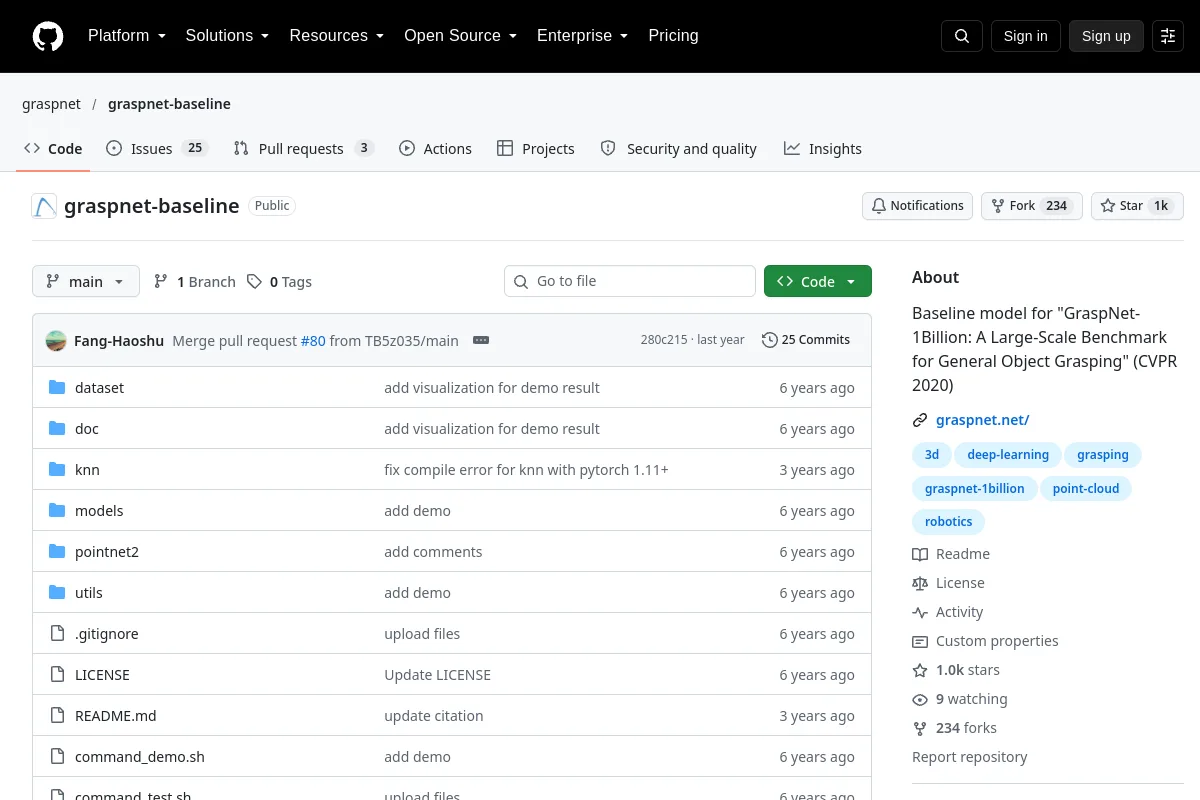This screenshot has width=1200, height=800.
Task: Open the main branch selector dropdown
Action: [86, 281]
